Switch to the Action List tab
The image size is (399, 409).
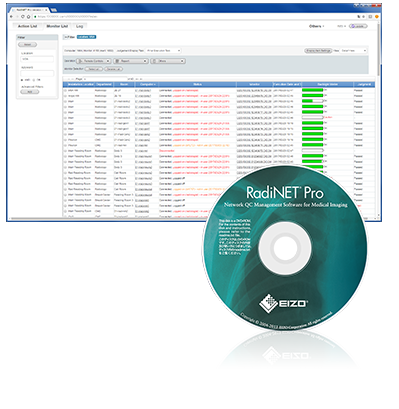pos(27,26)
